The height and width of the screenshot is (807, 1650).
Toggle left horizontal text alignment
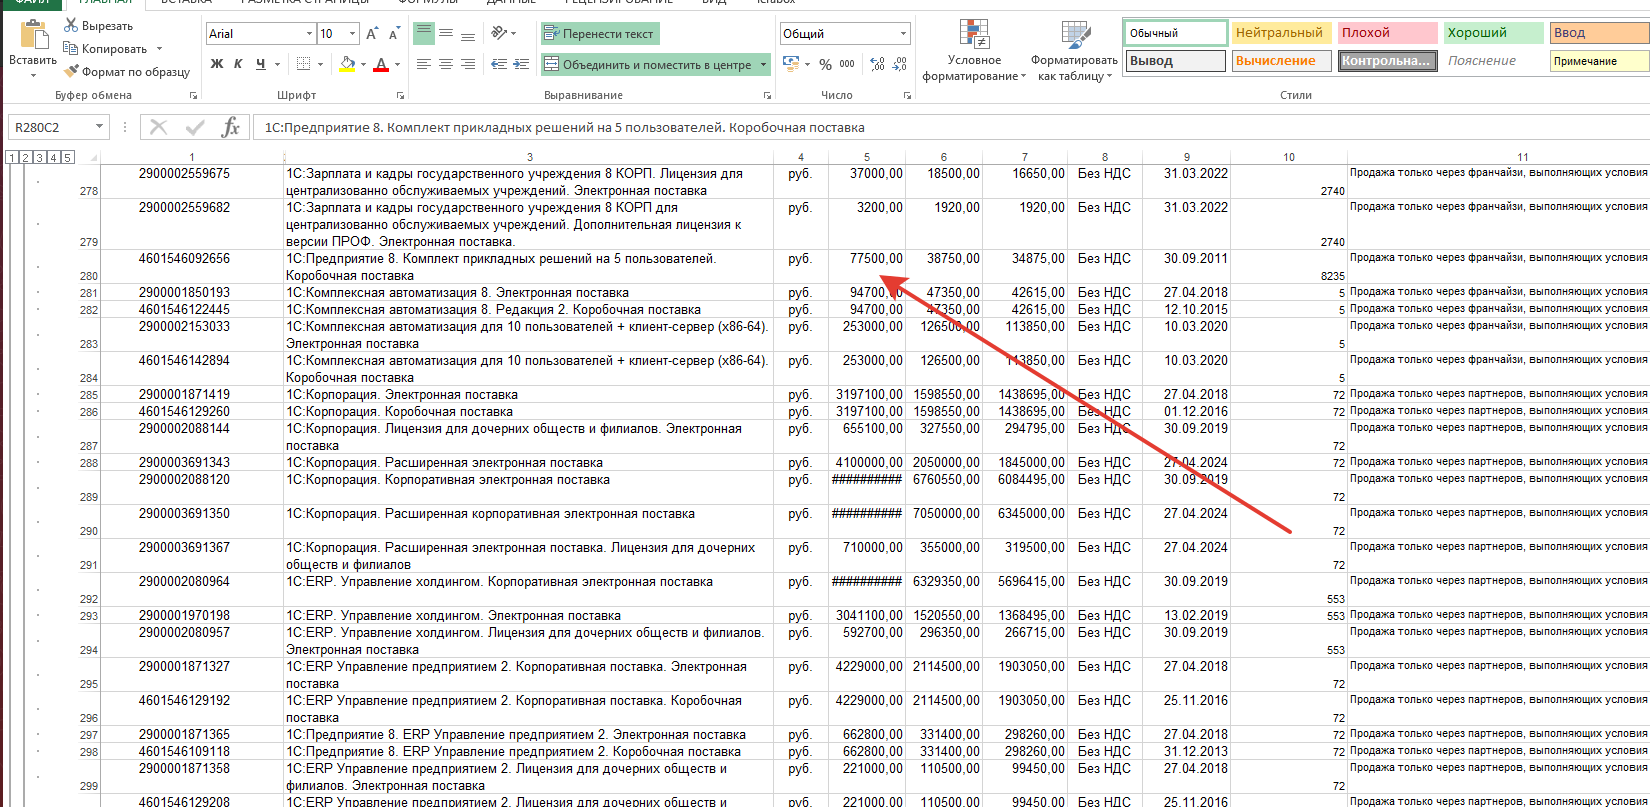coord(424,64)
